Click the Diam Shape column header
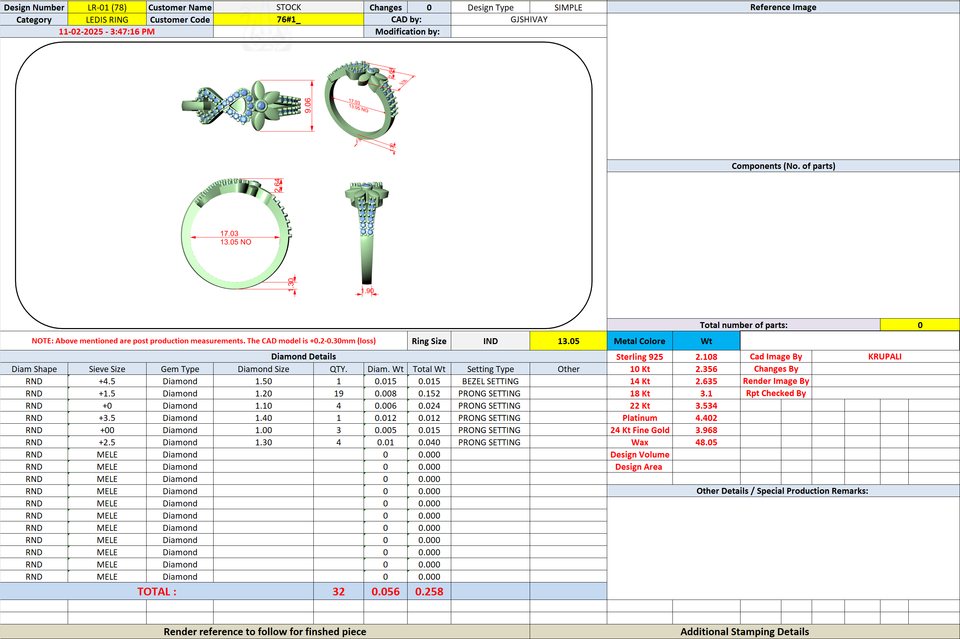Screen dimensions: 960x639 [34, 369]
